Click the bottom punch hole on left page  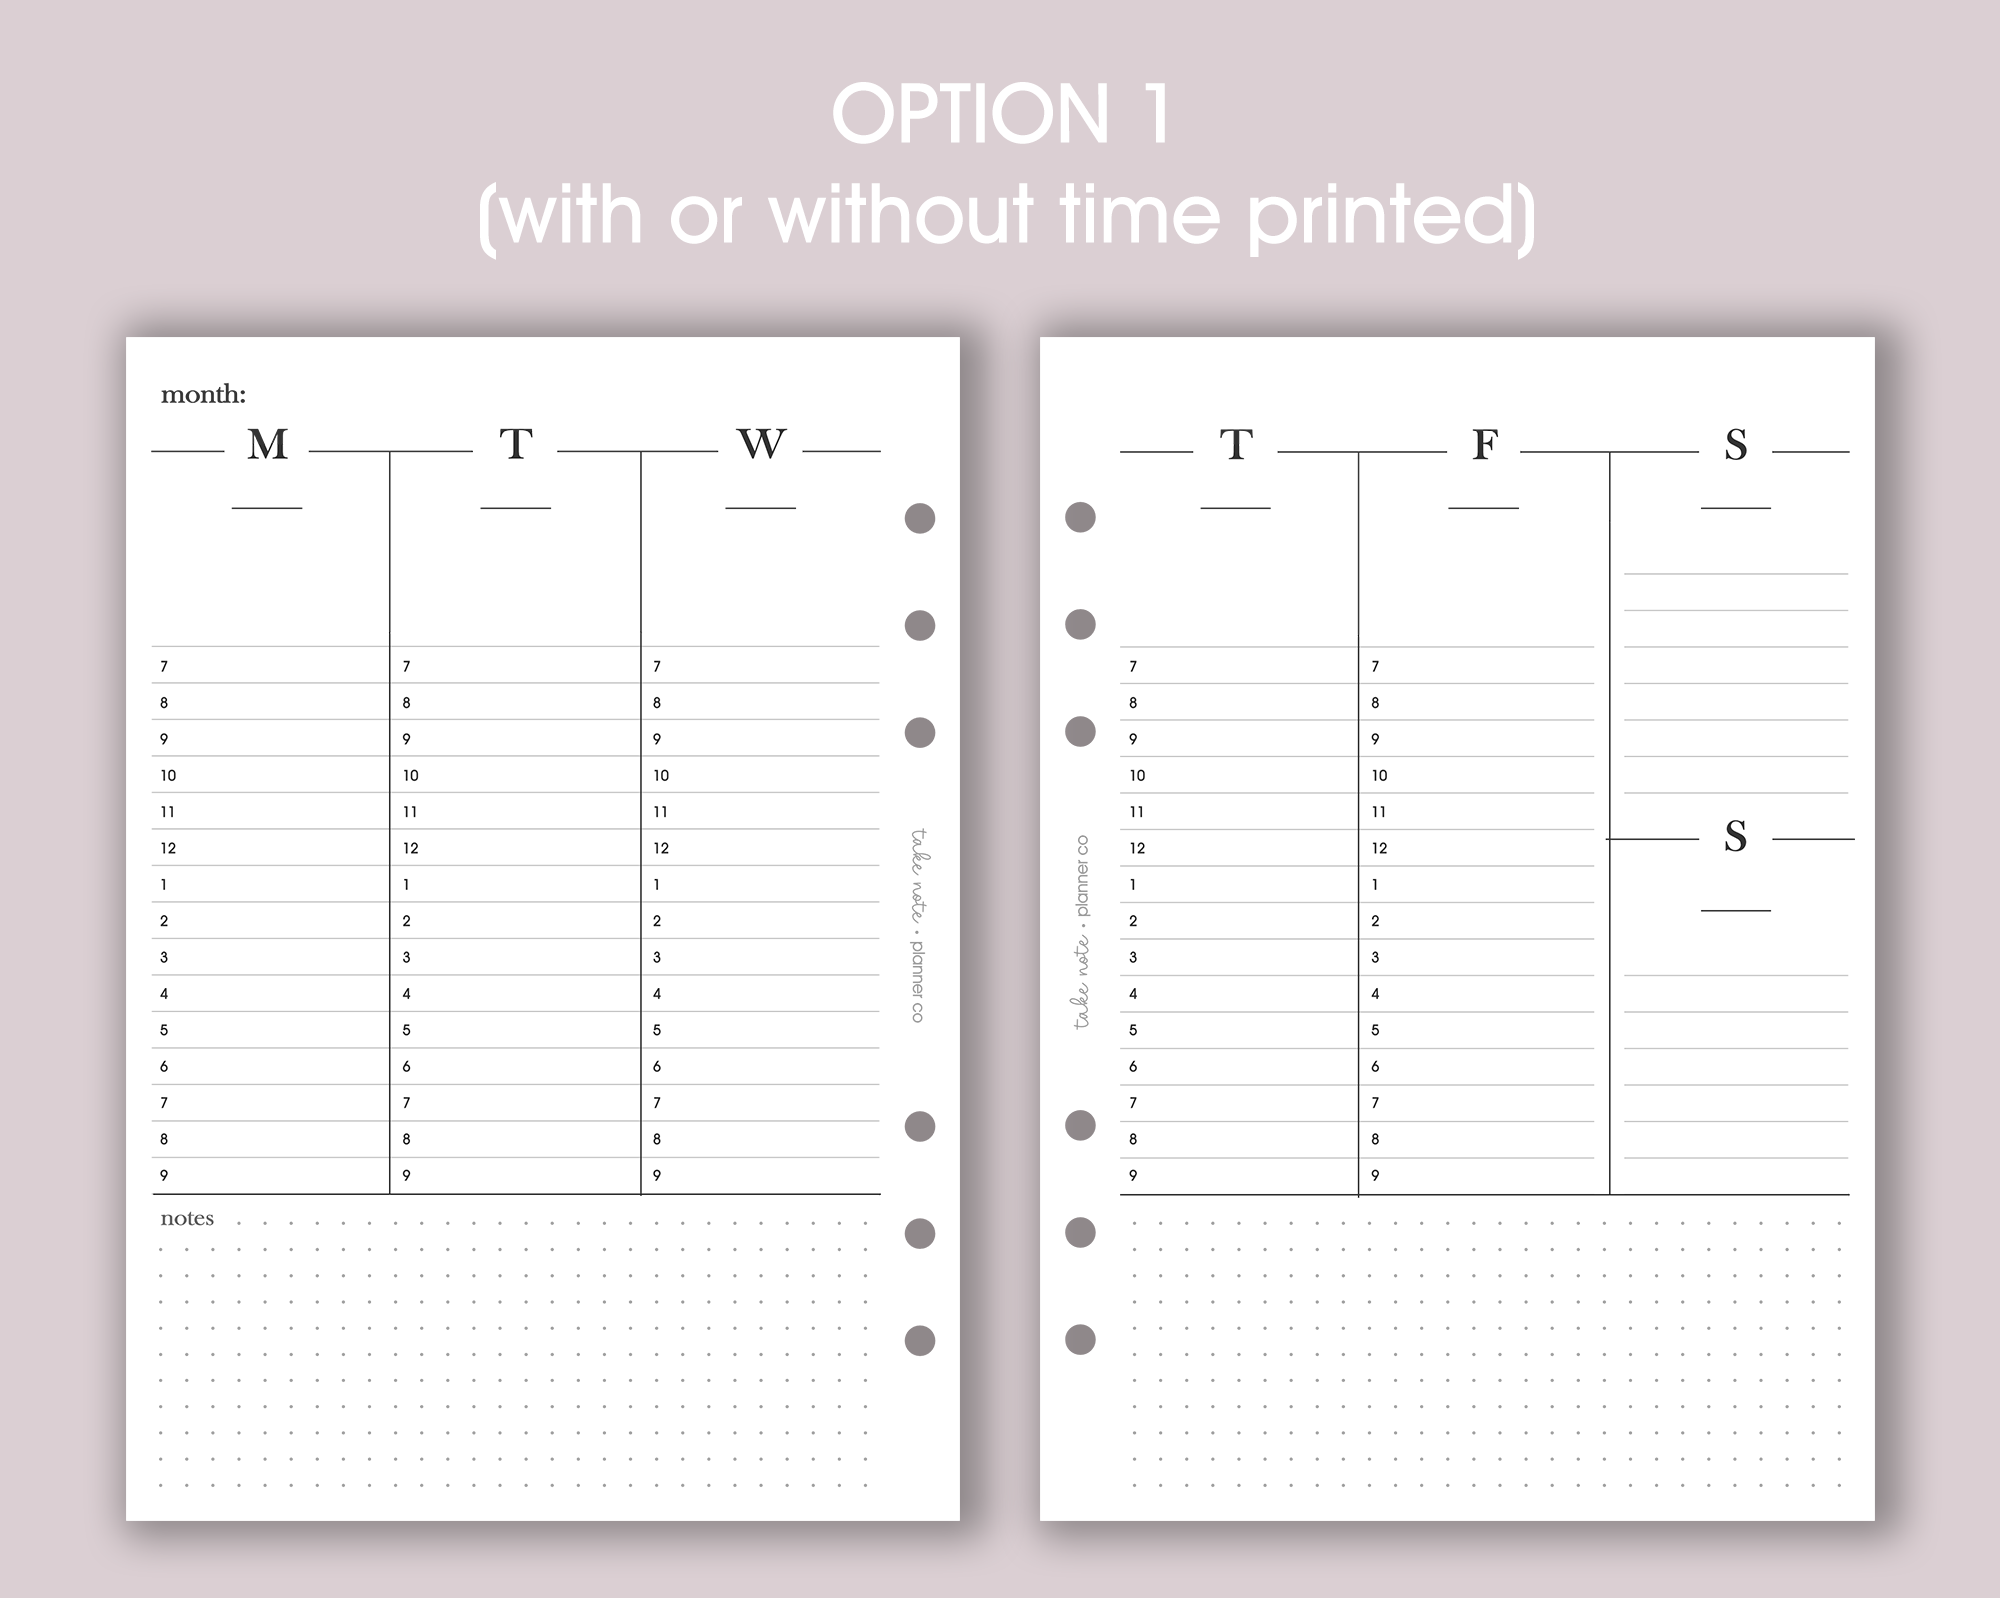point(920,1340)
